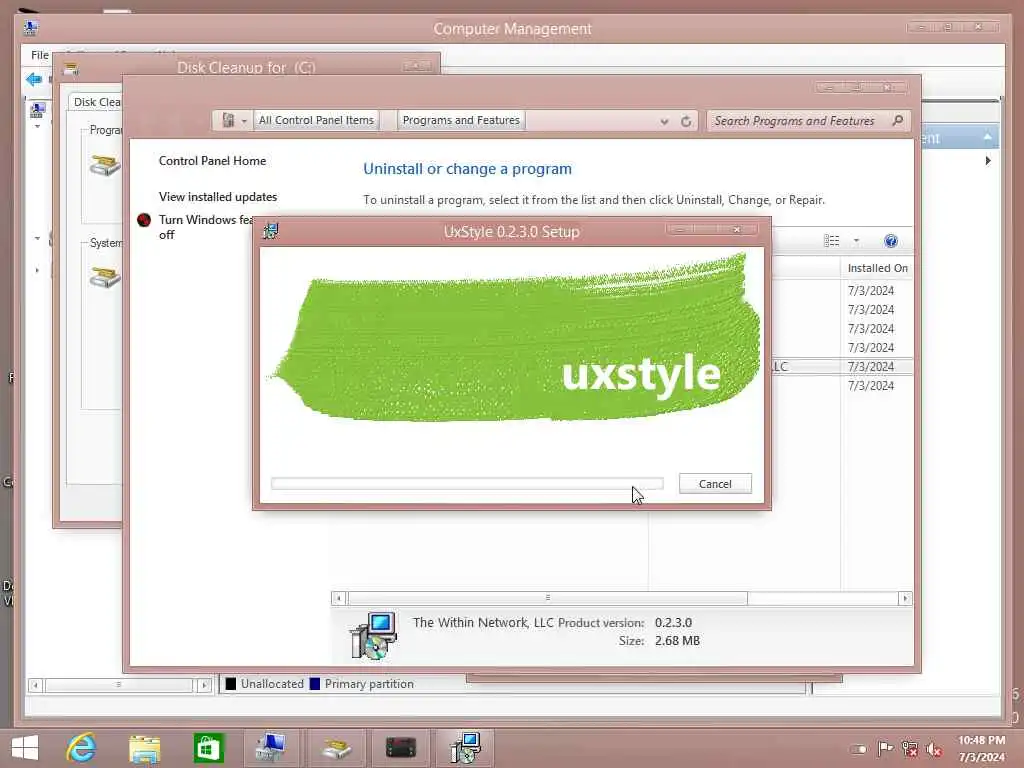Sort by Installed On column header
The image size is (1024, 768).
pos(877,268)
